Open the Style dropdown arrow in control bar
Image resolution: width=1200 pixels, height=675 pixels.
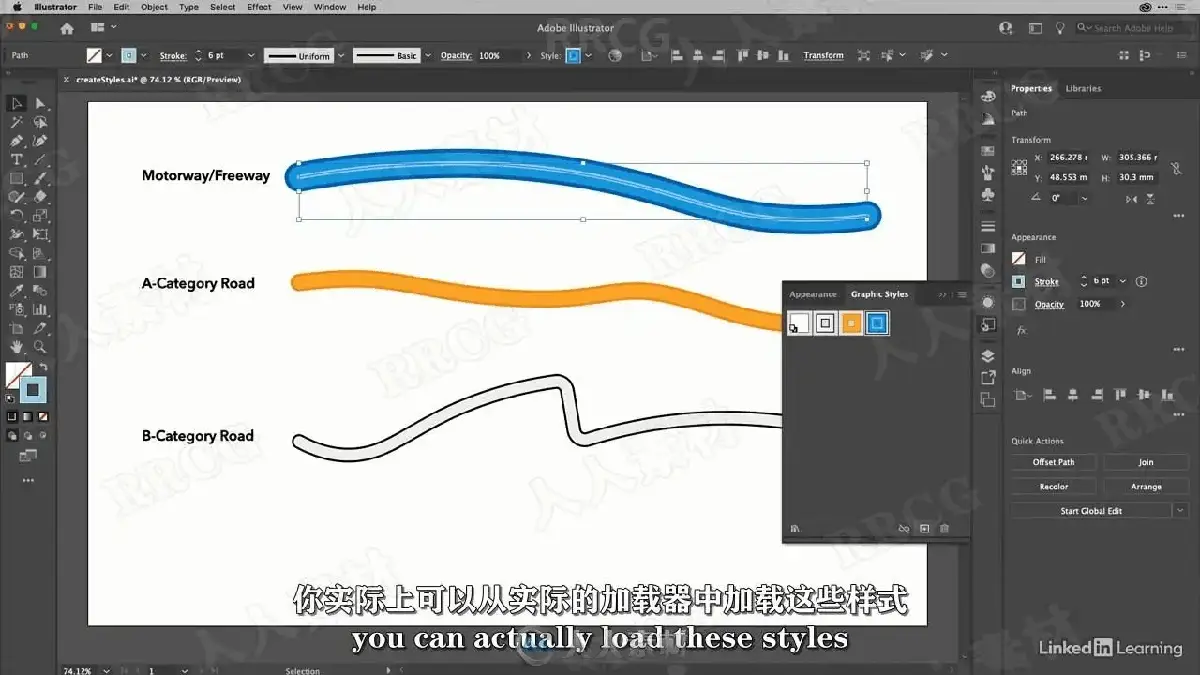588,56
